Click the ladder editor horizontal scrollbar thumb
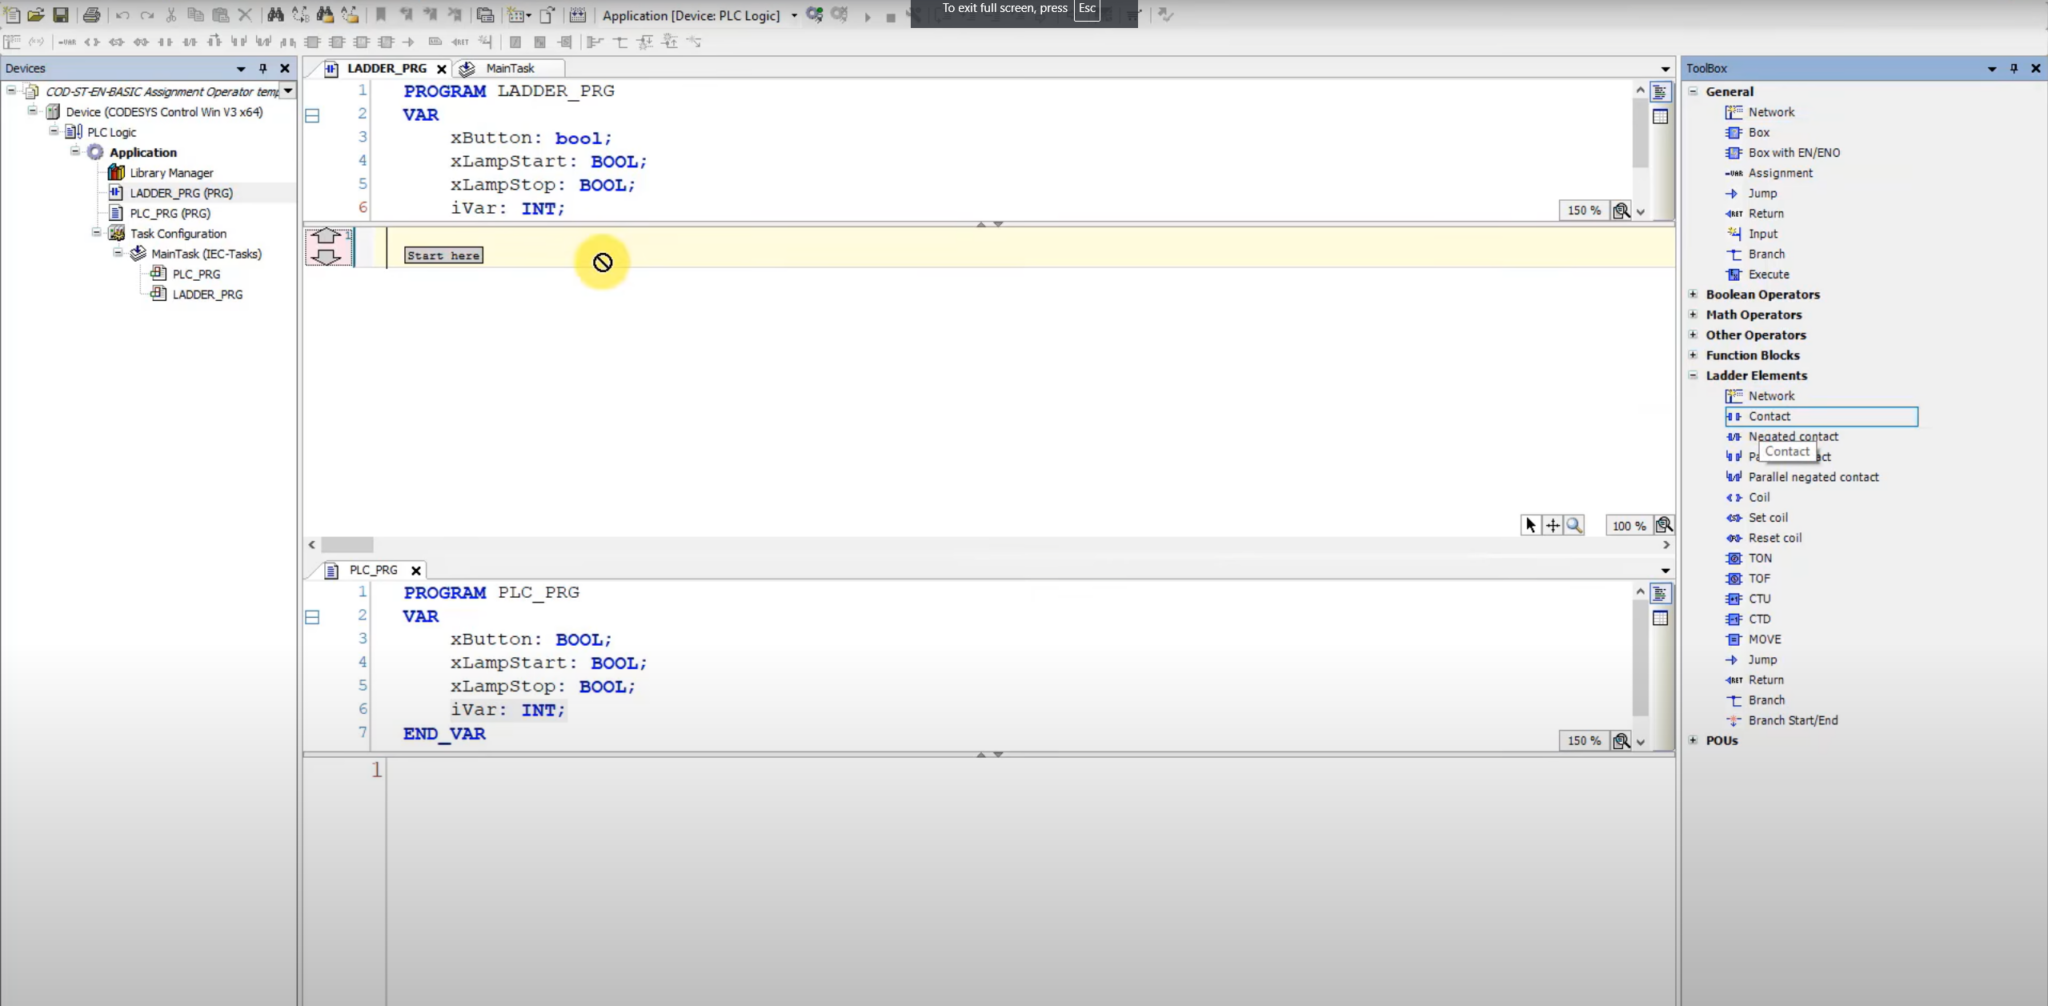The image size is (2048, 1006). (x=347, y=545)
